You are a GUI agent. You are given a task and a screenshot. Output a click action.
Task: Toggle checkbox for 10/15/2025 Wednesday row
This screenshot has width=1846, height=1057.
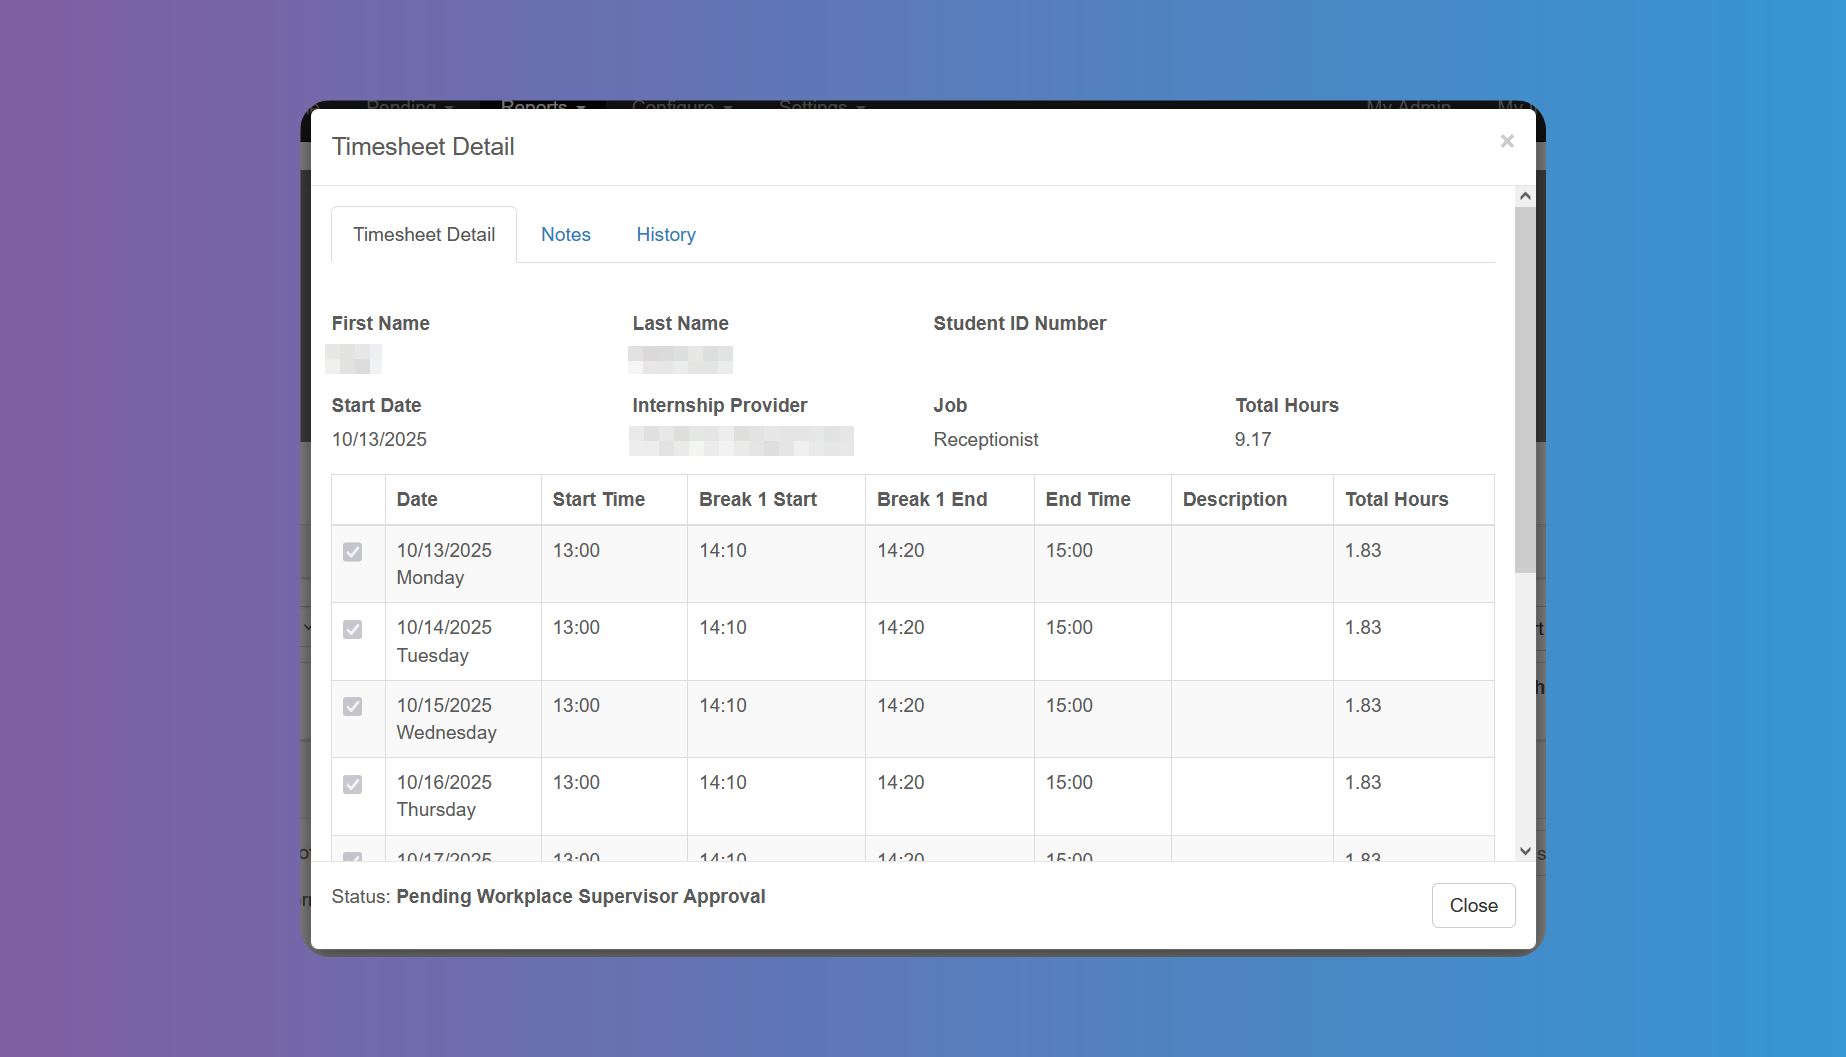point(352,706)
